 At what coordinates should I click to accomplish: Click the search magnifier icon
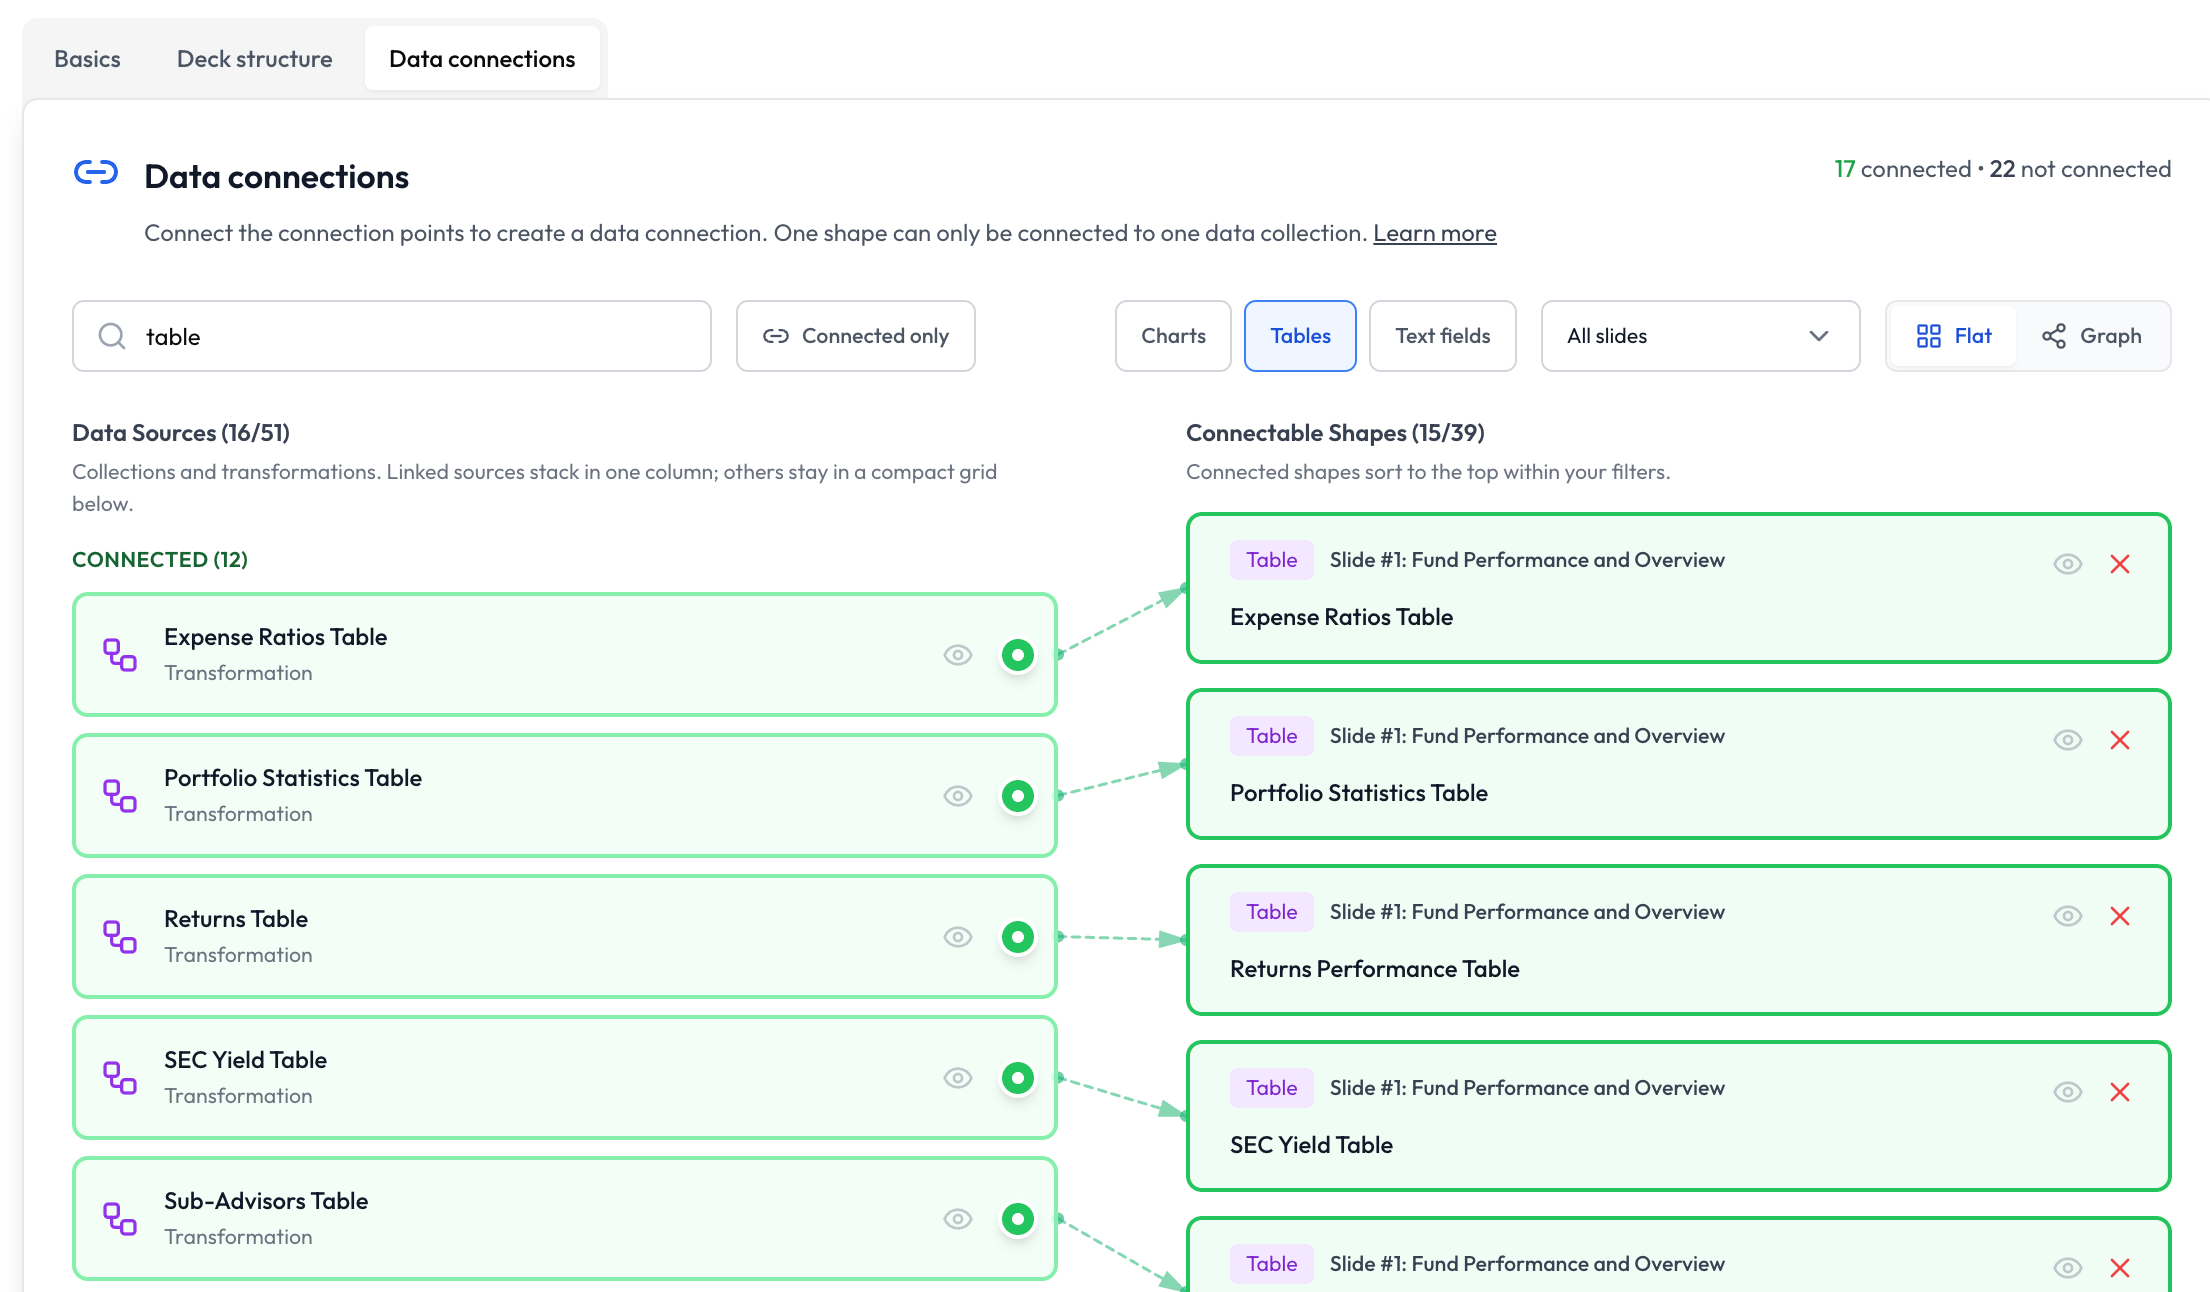coord(112,336)
